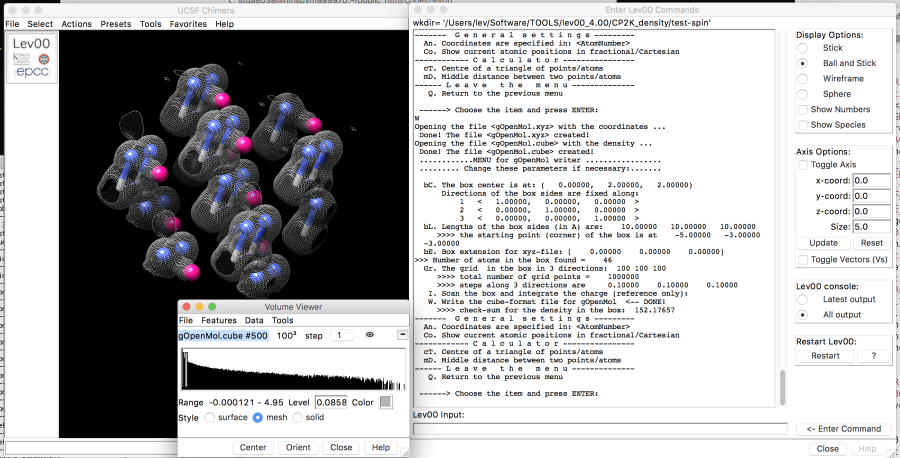Click the histogram threshold marker

tap(185, 371)
